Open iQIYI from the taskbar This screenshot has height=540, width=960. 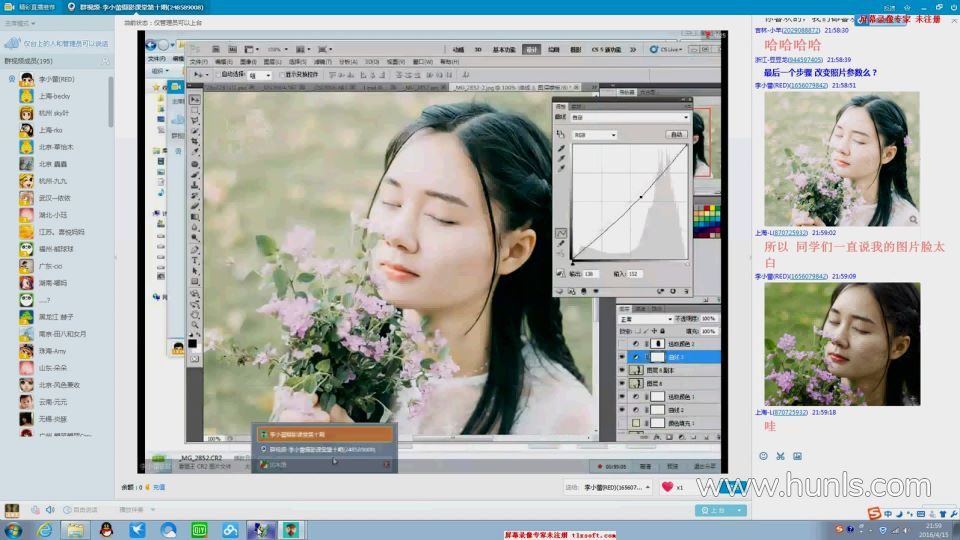pos(199,530)
